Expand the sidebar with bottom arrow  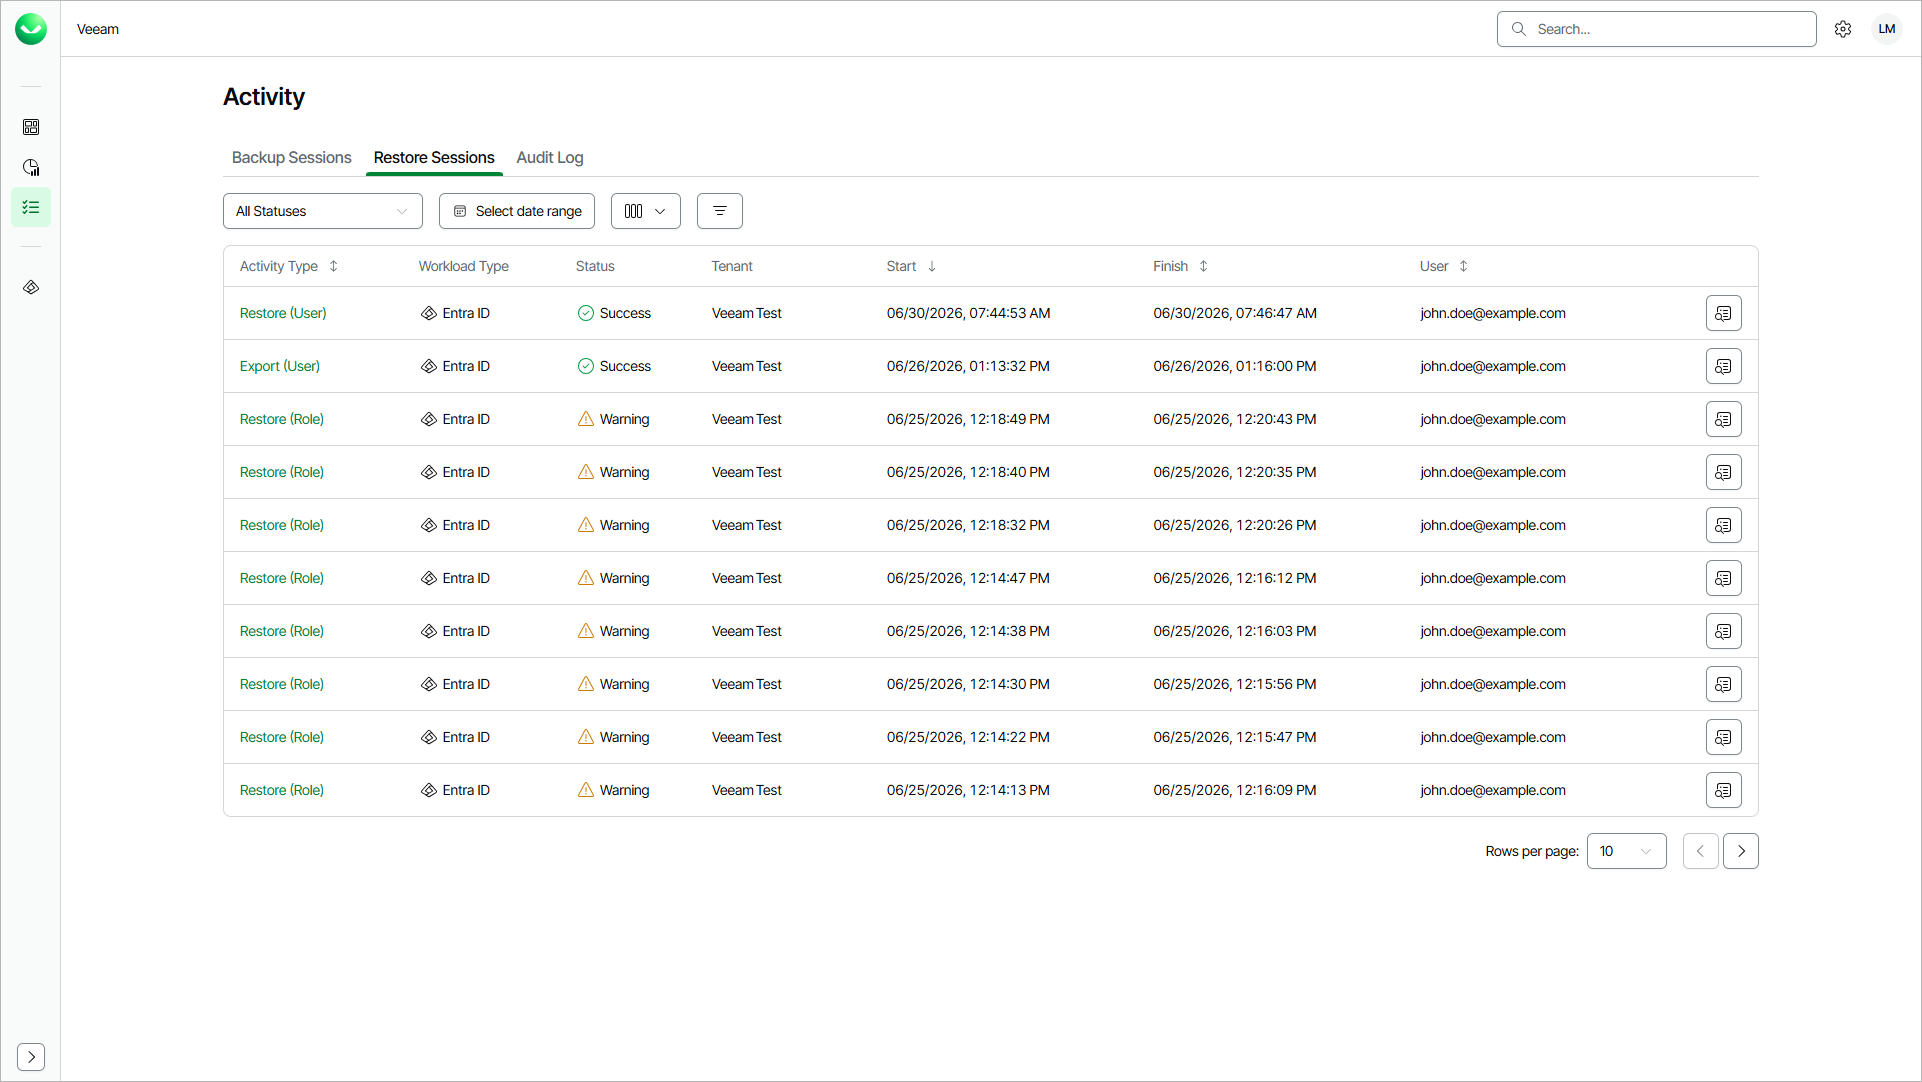[31, 1057]
